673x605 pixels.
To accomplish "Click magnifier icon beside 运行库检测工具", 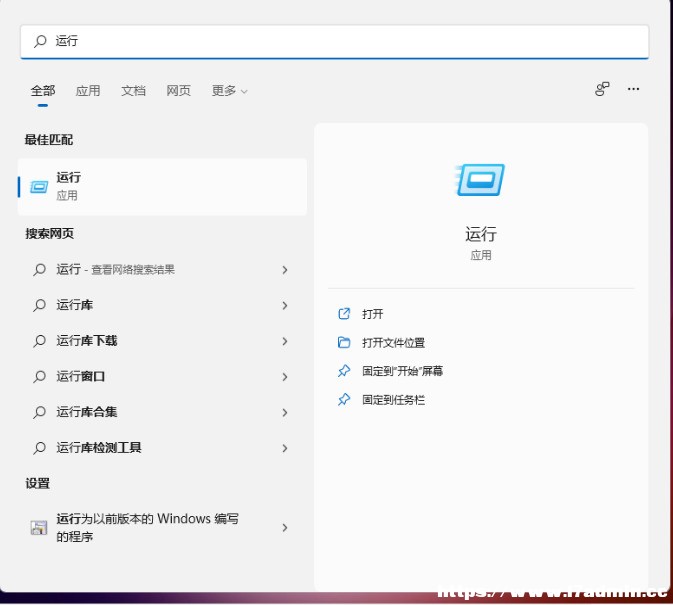I will coord(39,448).
